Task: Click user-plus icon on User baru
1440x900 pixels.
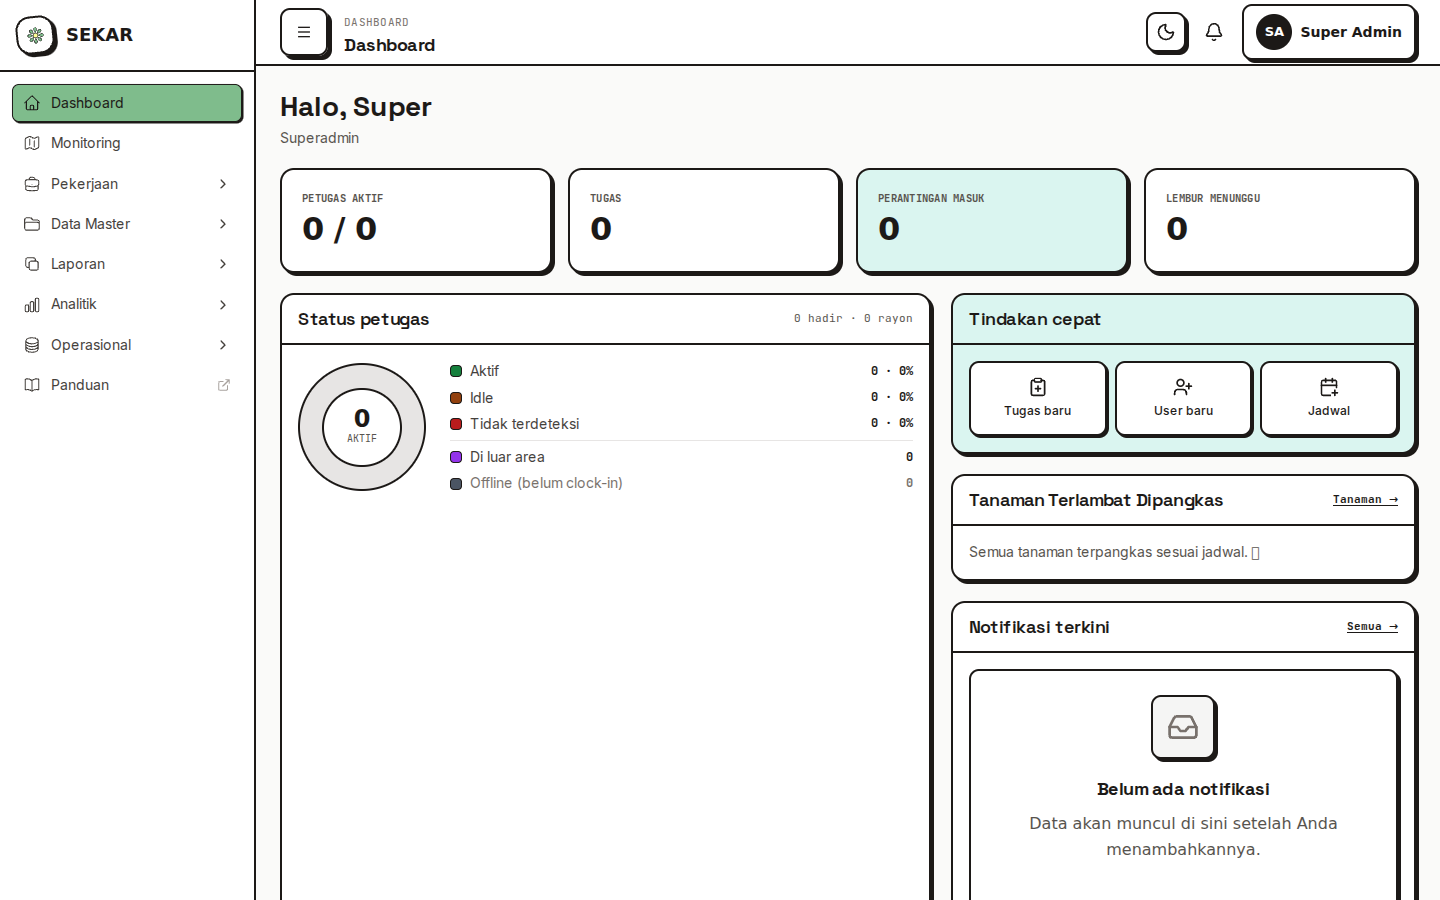Action: pyautogui.click(x=1183, y=387)
